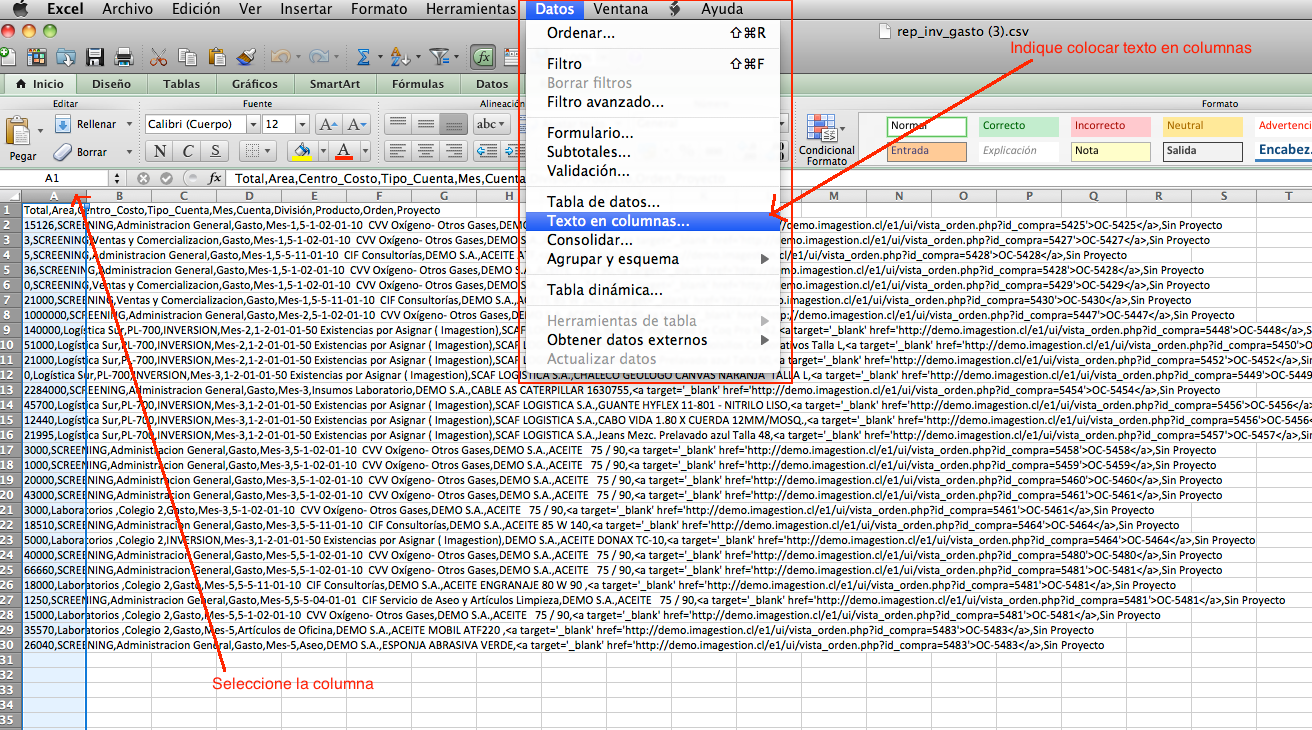Click the Print icon
1312x730 pixels.
pyautogui.click(x=124, y=57)
